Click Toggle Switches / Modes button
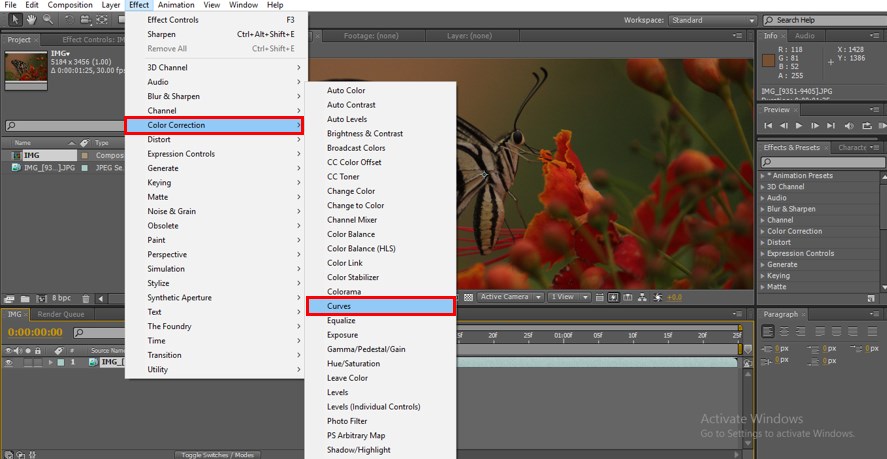 (218, 454)
